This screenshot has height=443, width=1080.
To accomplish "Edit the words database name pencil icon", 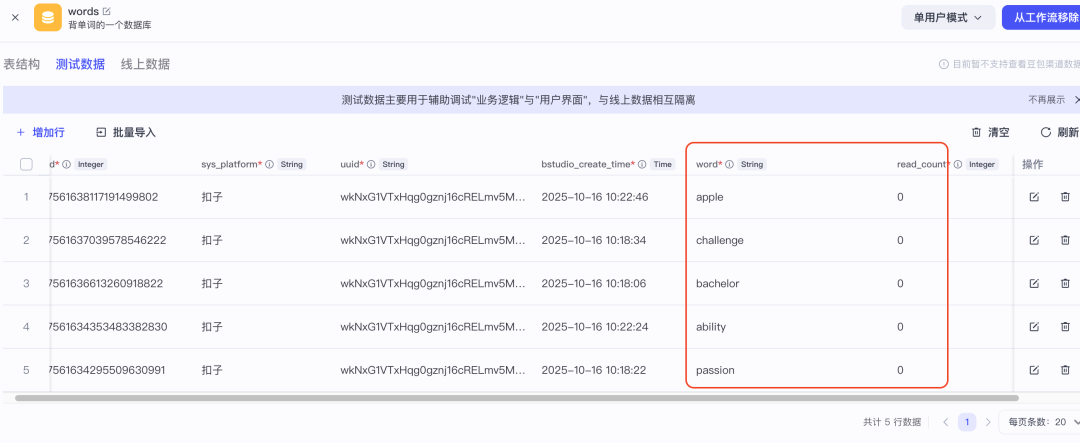I will 106,12.
